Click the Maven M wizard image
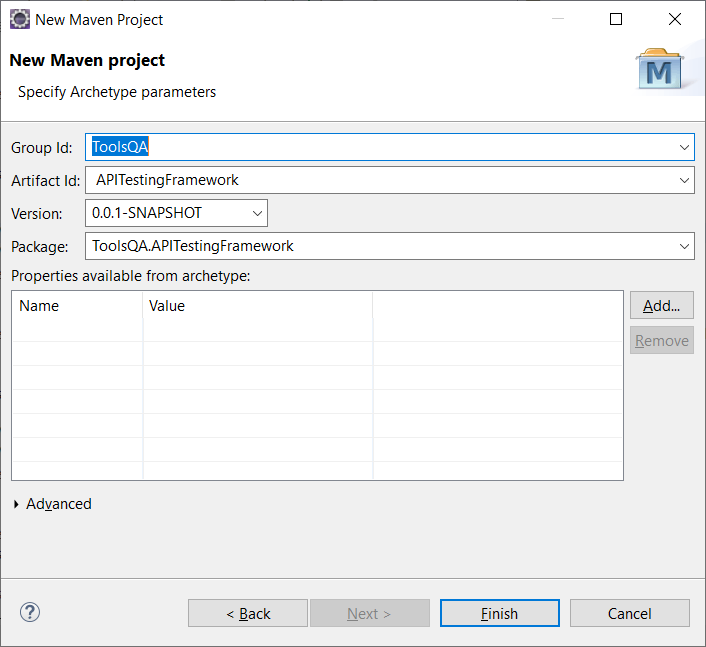The height and width of the screenshot is (647, 706). [x=660, y=69]
